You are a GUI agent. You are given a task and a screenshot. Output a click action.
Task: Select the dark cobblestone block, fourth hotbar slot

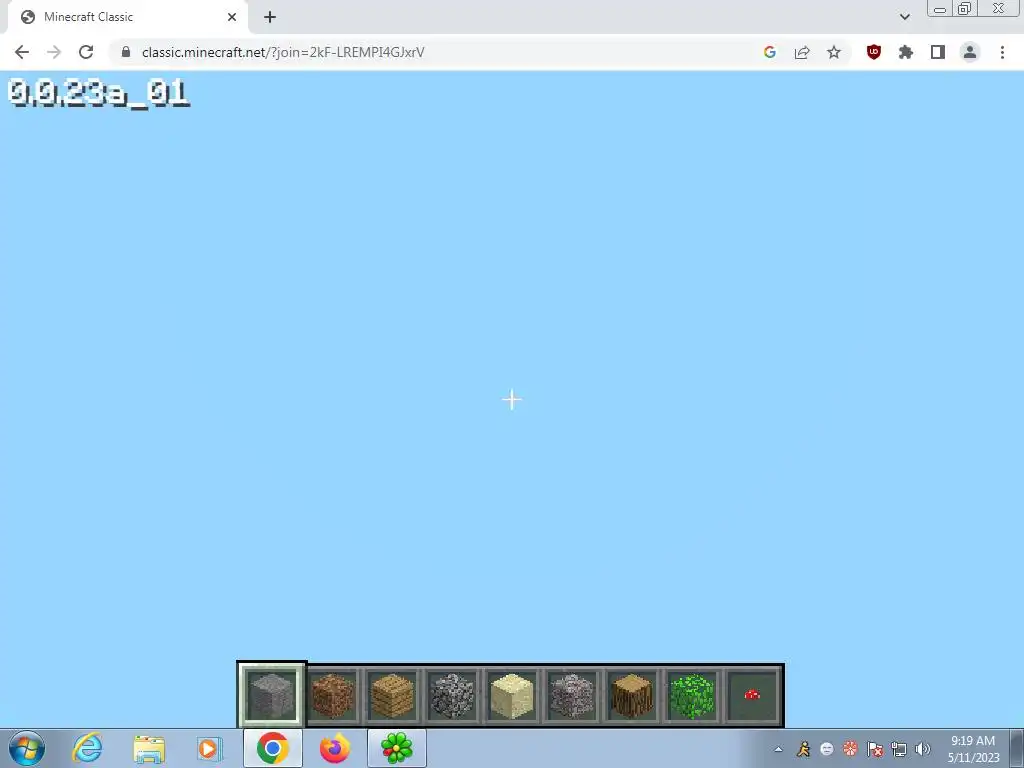click(452, 696)
